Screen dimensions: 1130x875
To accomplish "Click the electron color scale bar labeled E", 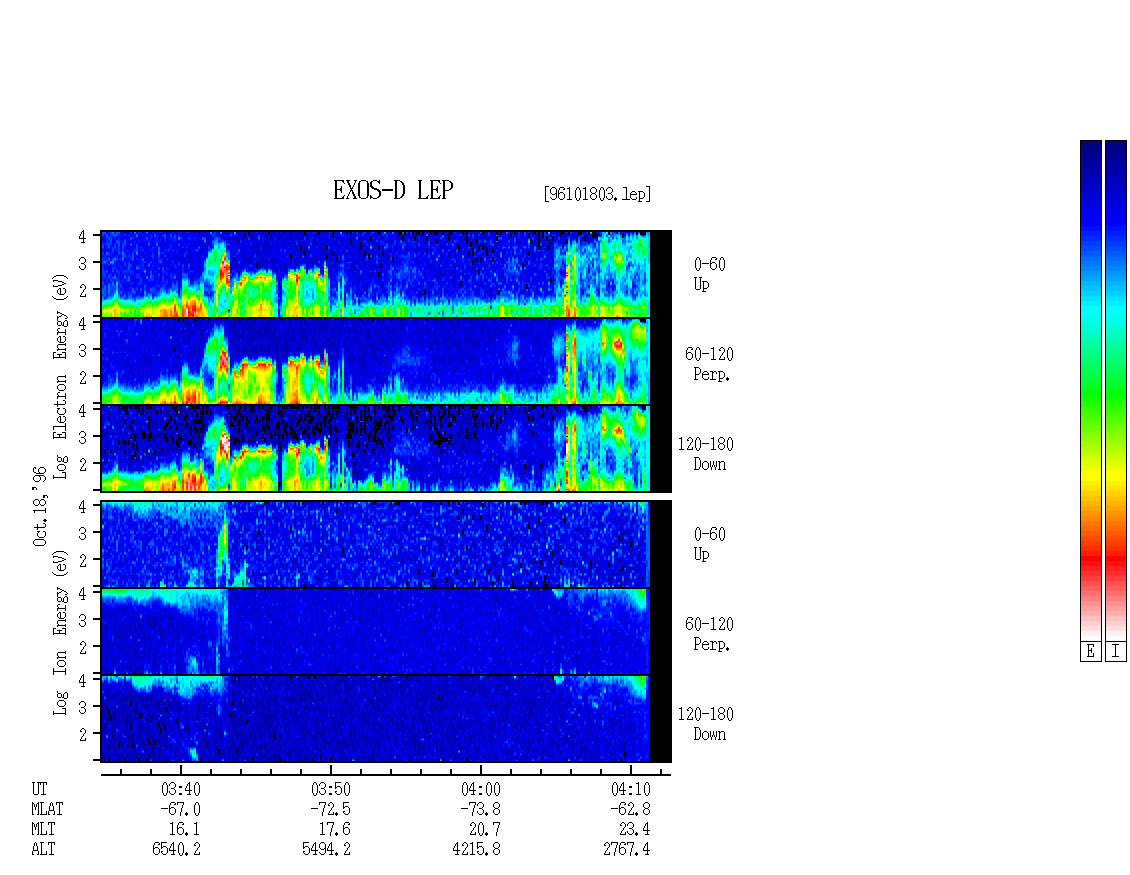I will point(1090,390).
